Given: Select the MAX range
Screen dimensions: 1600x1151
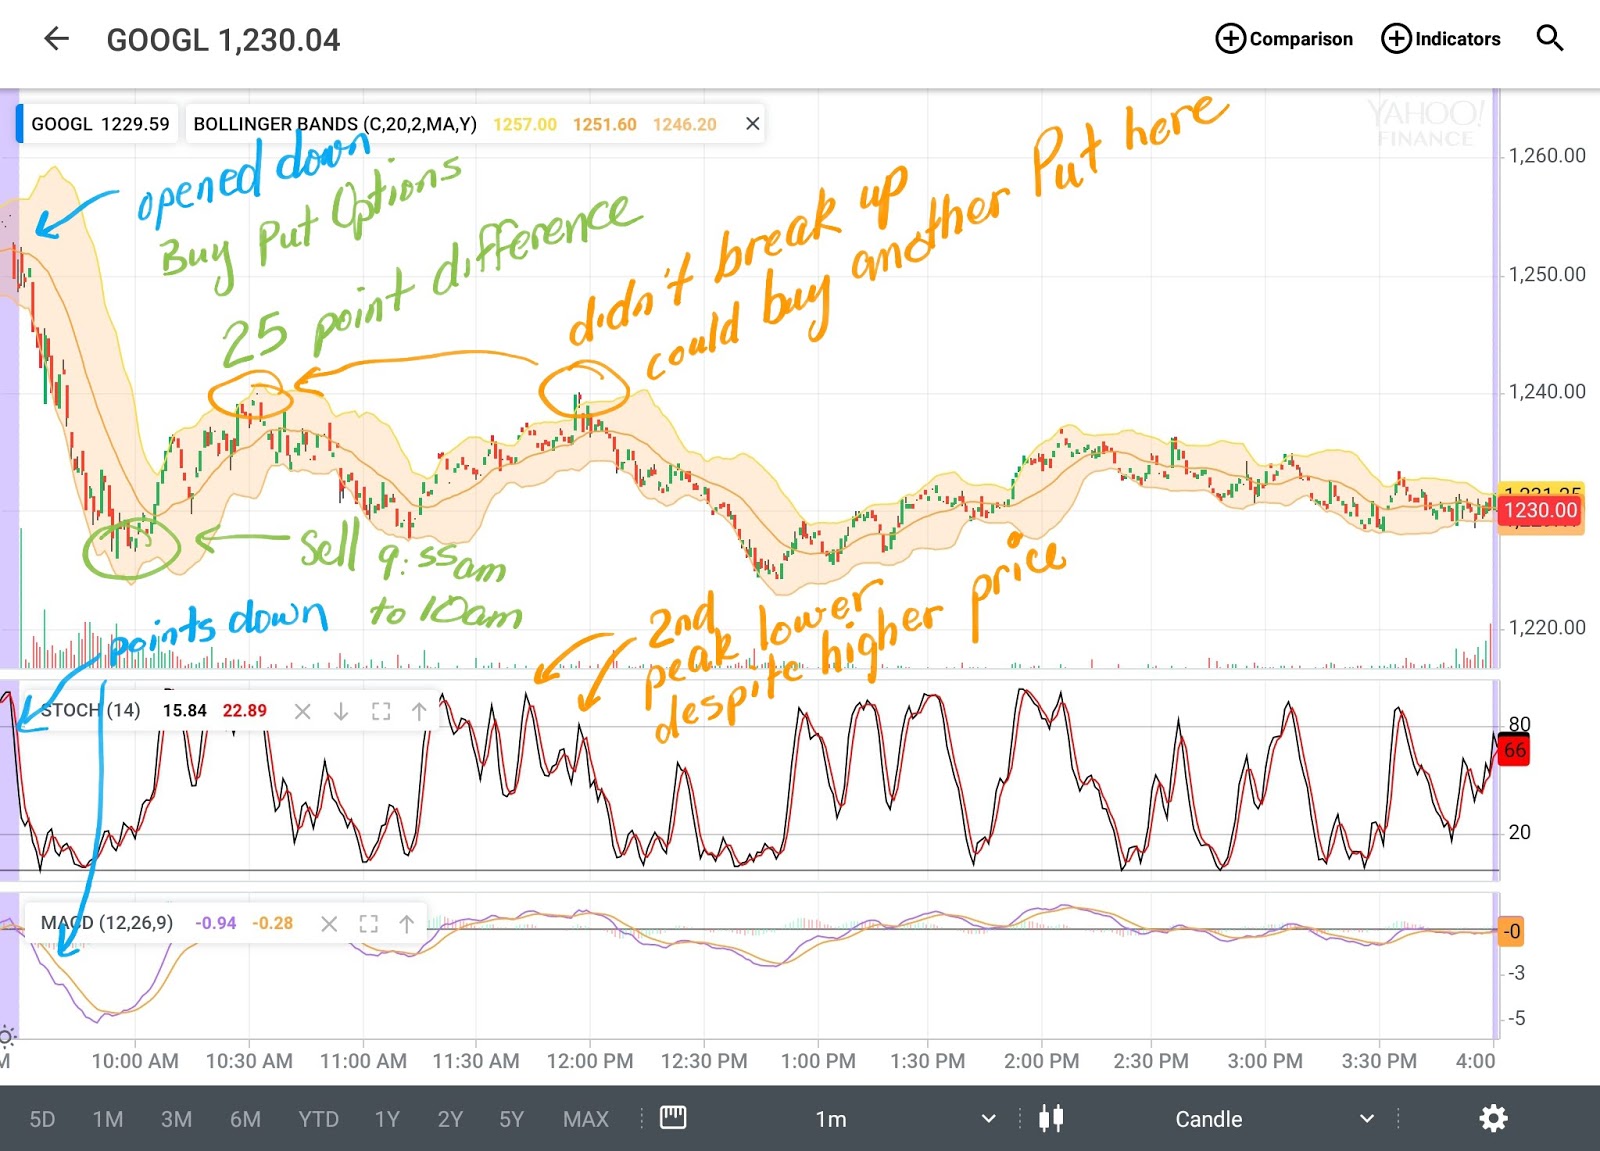Looking at the screenshot, I should (586, 1119).
